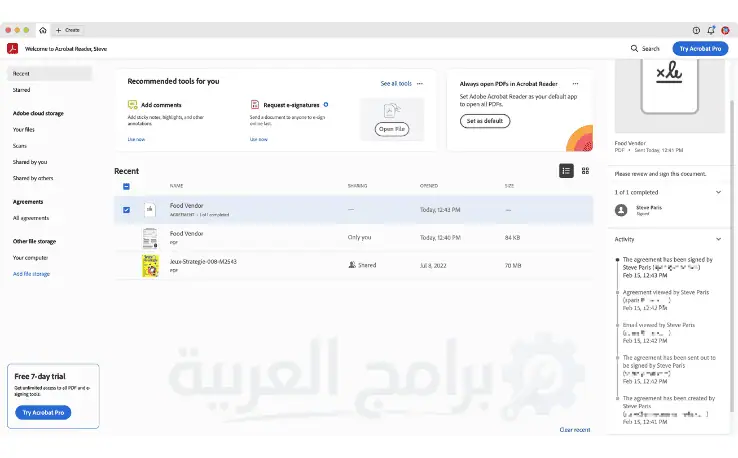This screenshot has width=738, height=458.
Task: Click the Open File button
Action: point(392,129)
